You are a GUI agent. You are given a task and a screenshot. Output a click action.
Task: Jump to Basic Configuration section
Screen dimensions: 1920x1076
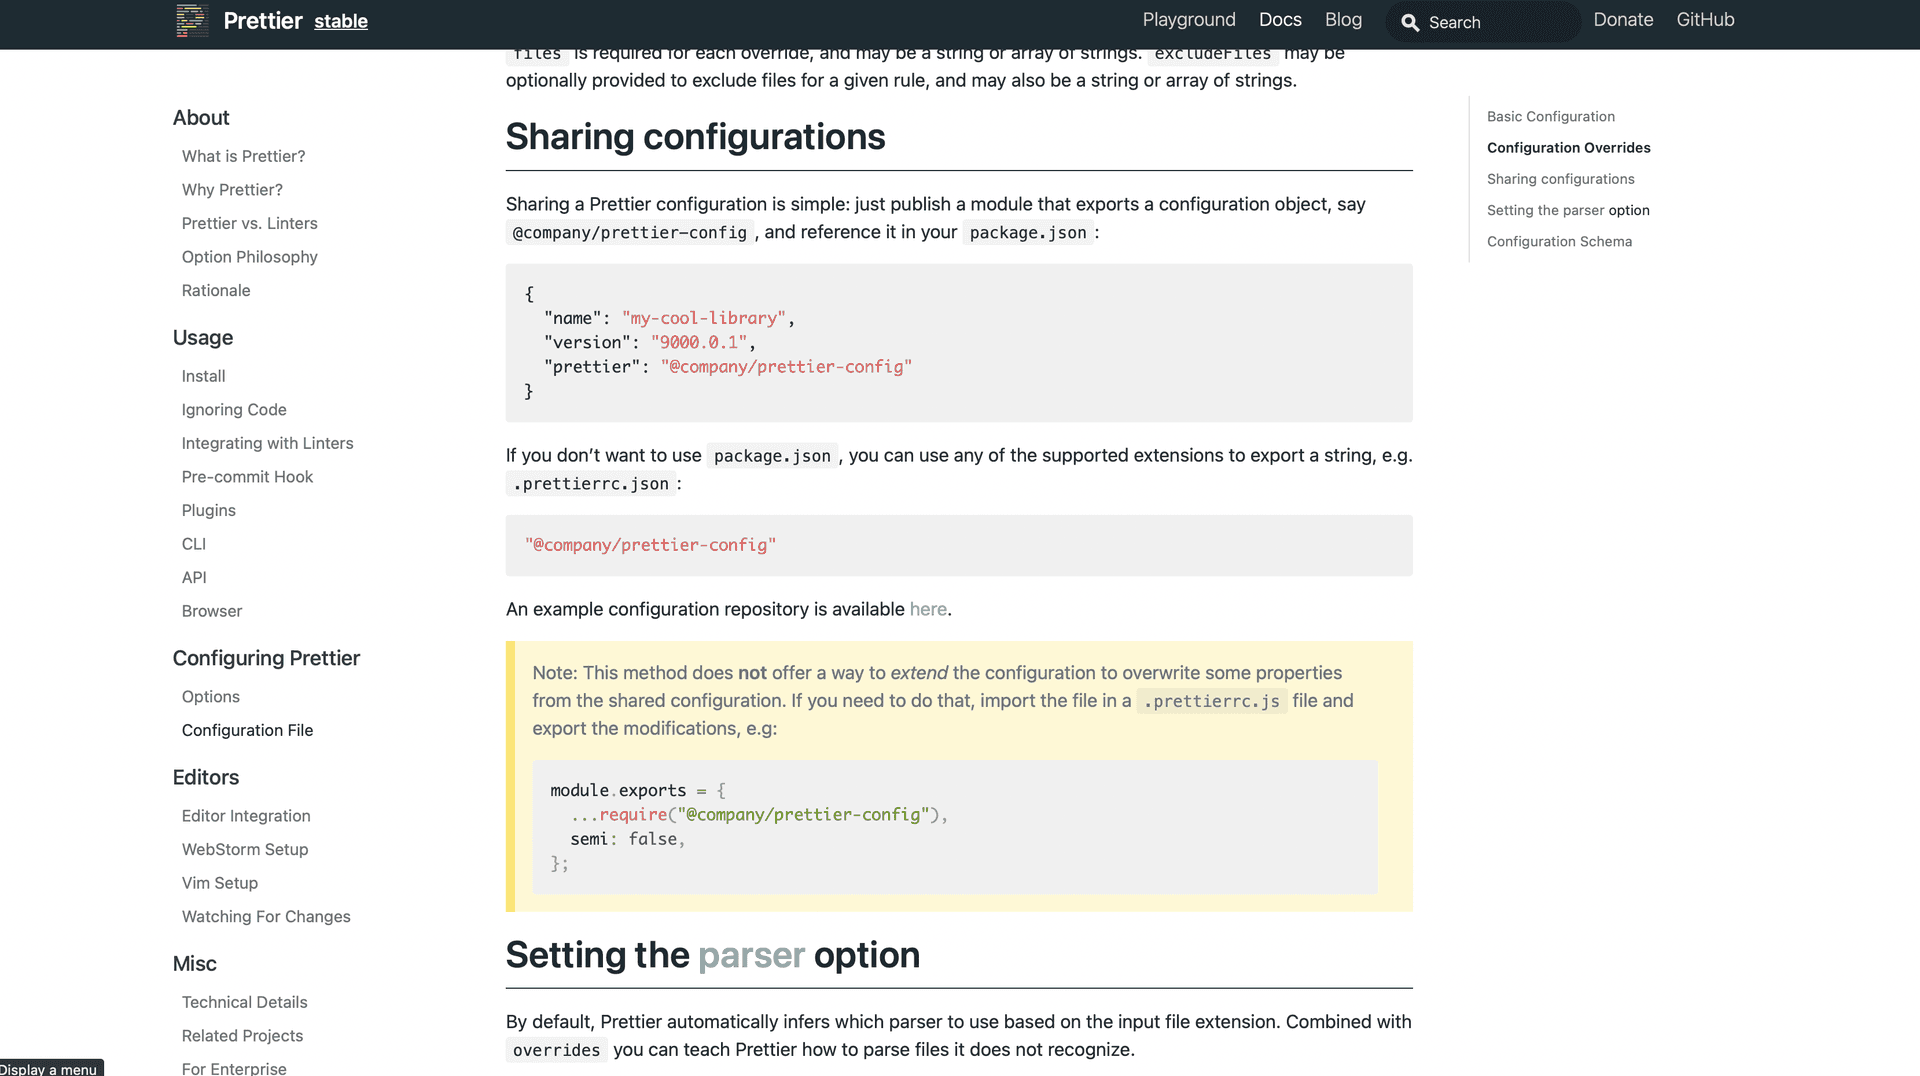1550,117
